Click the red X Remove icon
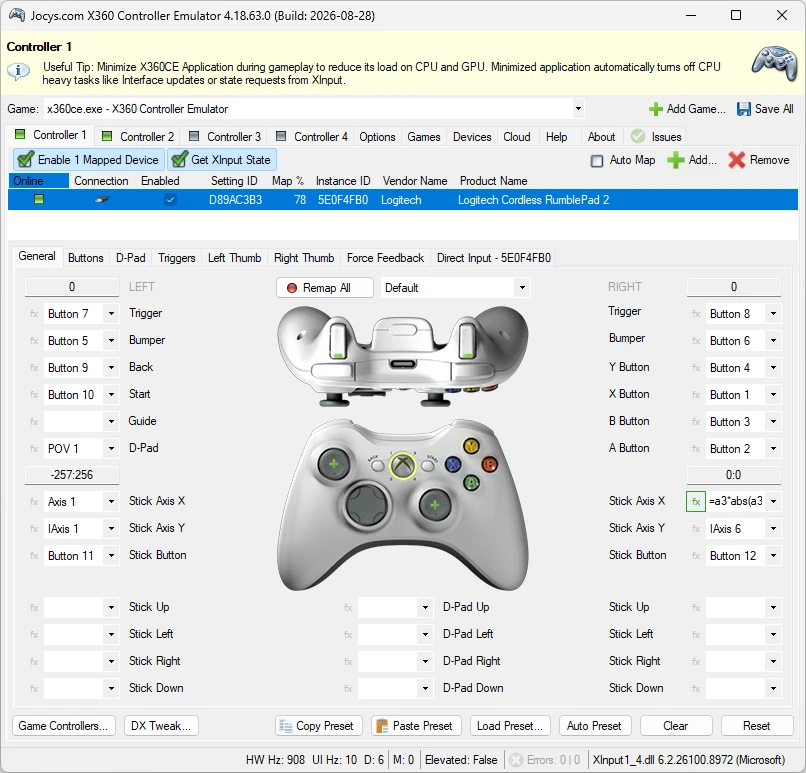Screen dimensions: 806x773 point(737,160)
